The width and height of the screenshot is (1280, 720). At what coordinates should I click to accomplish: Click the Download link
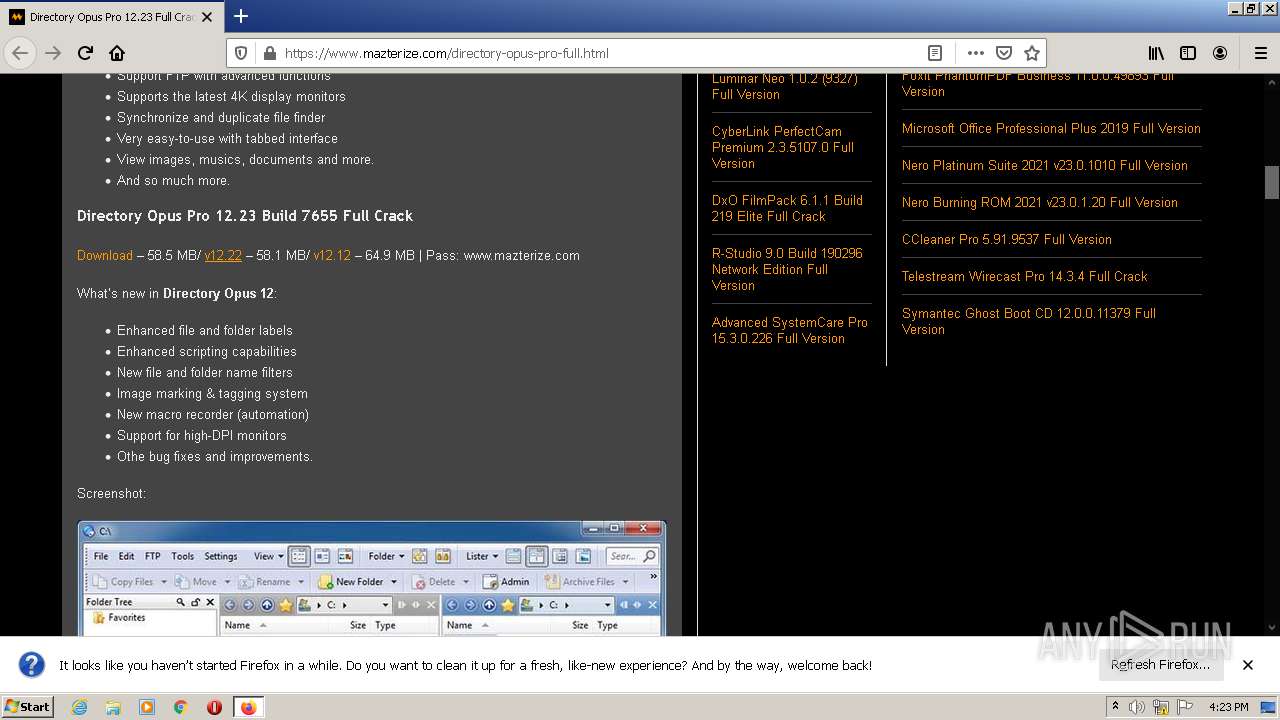[105, 255]
